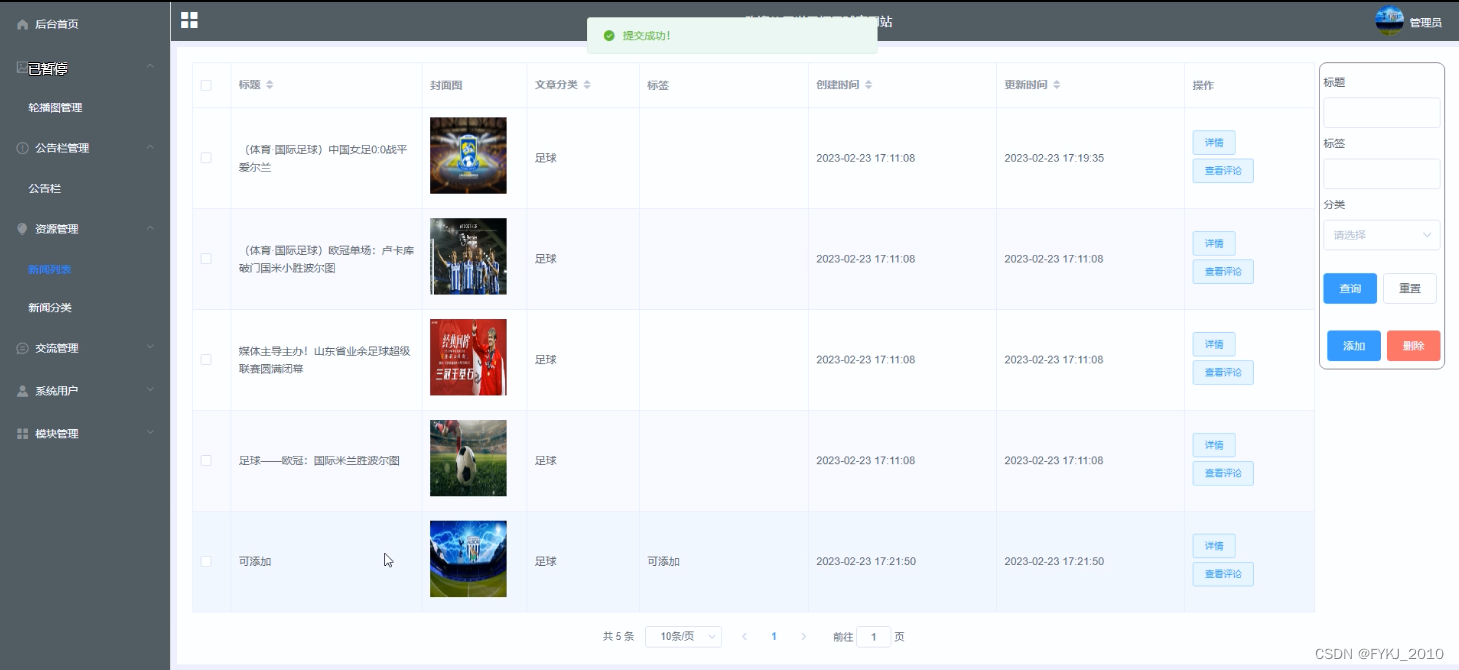This screenshot has height=670, width=1459.
Task: Check the row for 山东省业余足球超级联赛
Action: (206, 359)
